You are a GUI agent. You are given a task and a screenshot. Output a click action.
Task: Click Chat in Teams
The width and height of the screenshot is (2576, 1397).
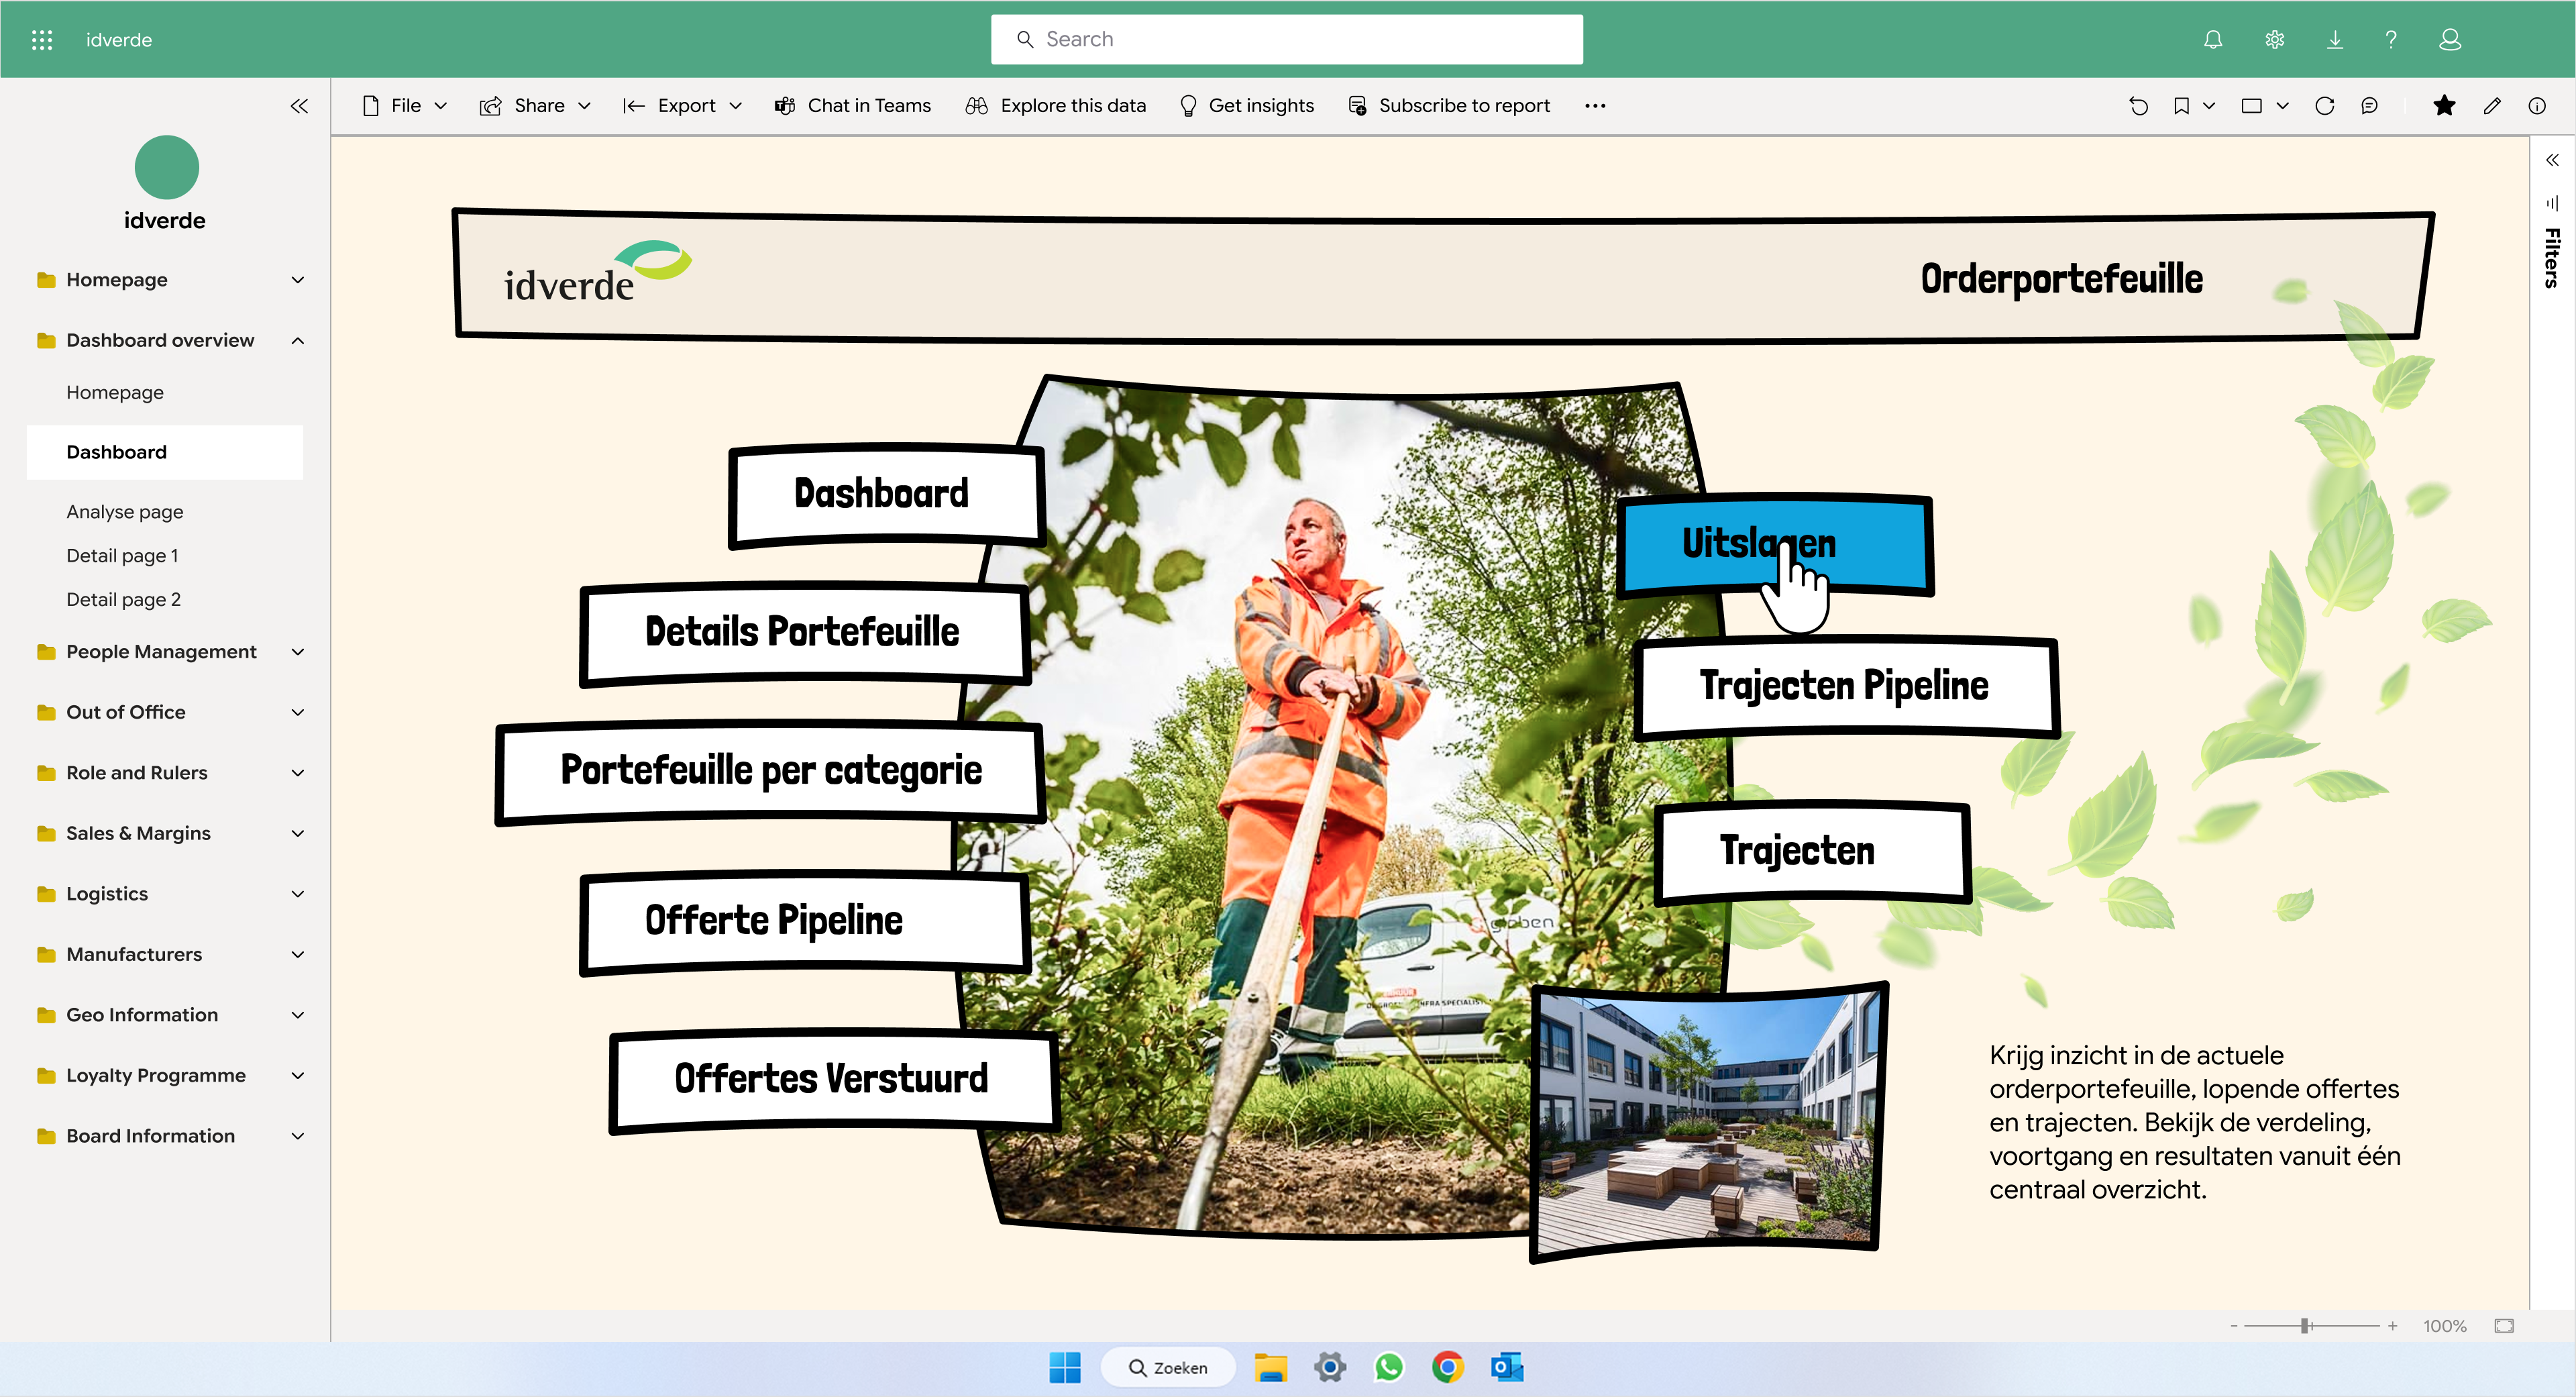click(853, 106)
